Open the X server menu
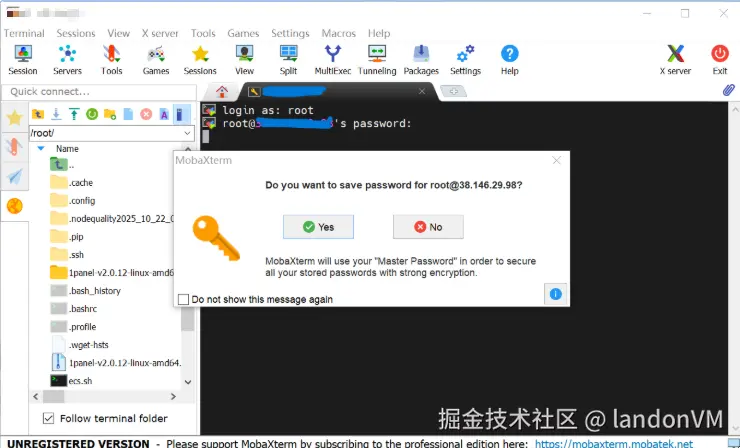 [x=160, y=33]
